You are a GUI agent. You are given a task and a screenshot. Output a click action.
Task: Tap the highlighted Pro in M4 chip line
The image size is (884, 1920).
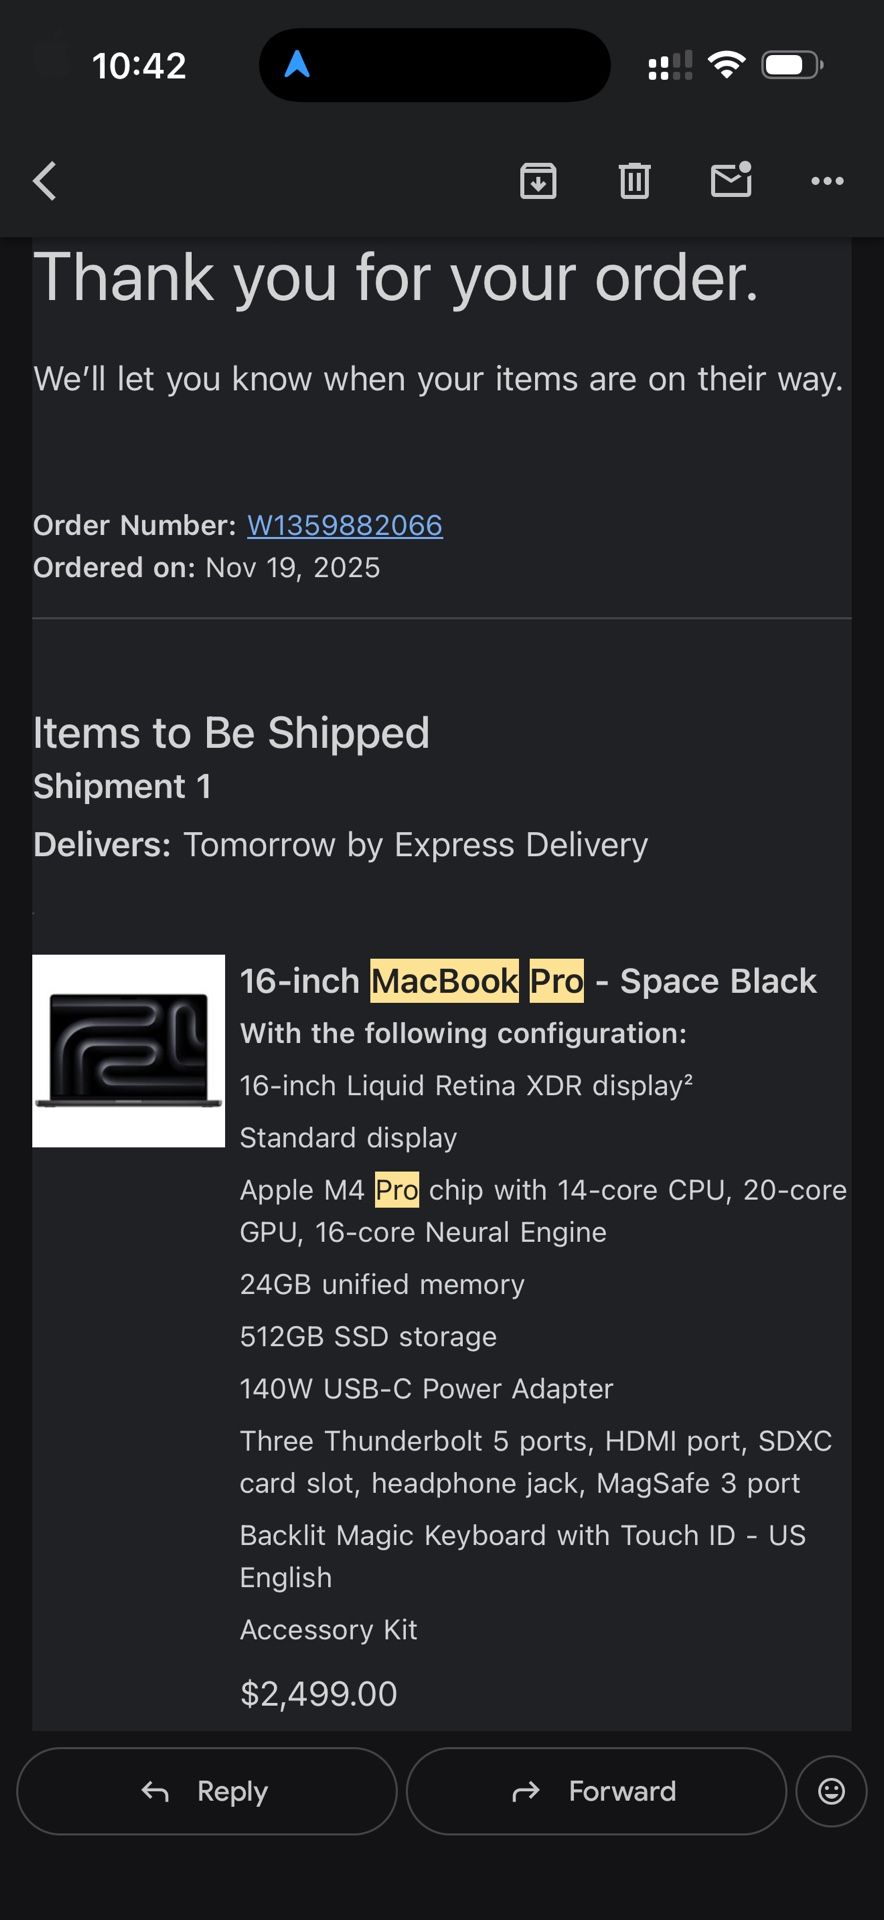tap(397, 1190)
